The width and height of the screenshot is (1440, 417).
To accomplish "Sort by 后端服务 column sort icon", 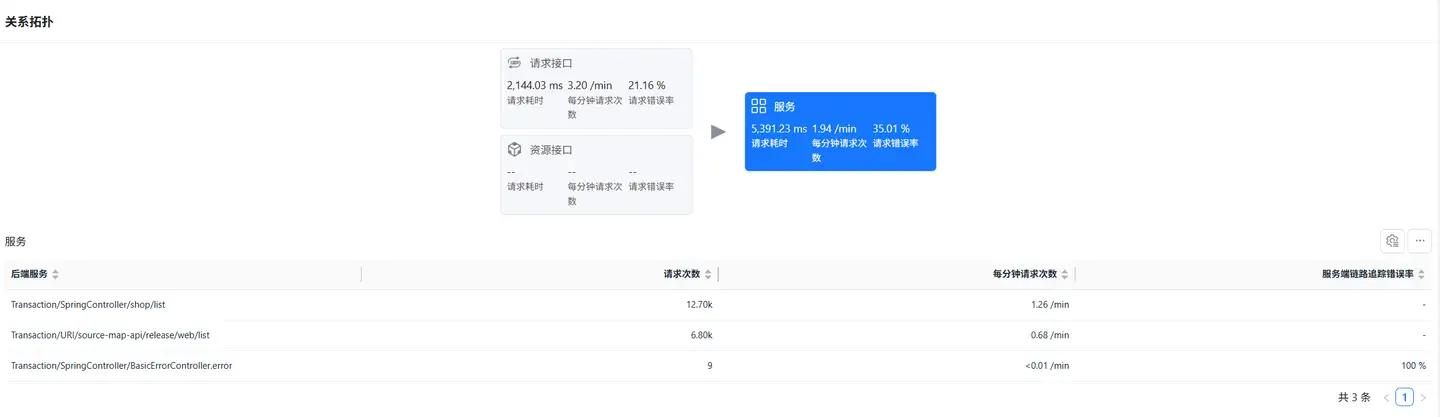I will tap(56, 275).
